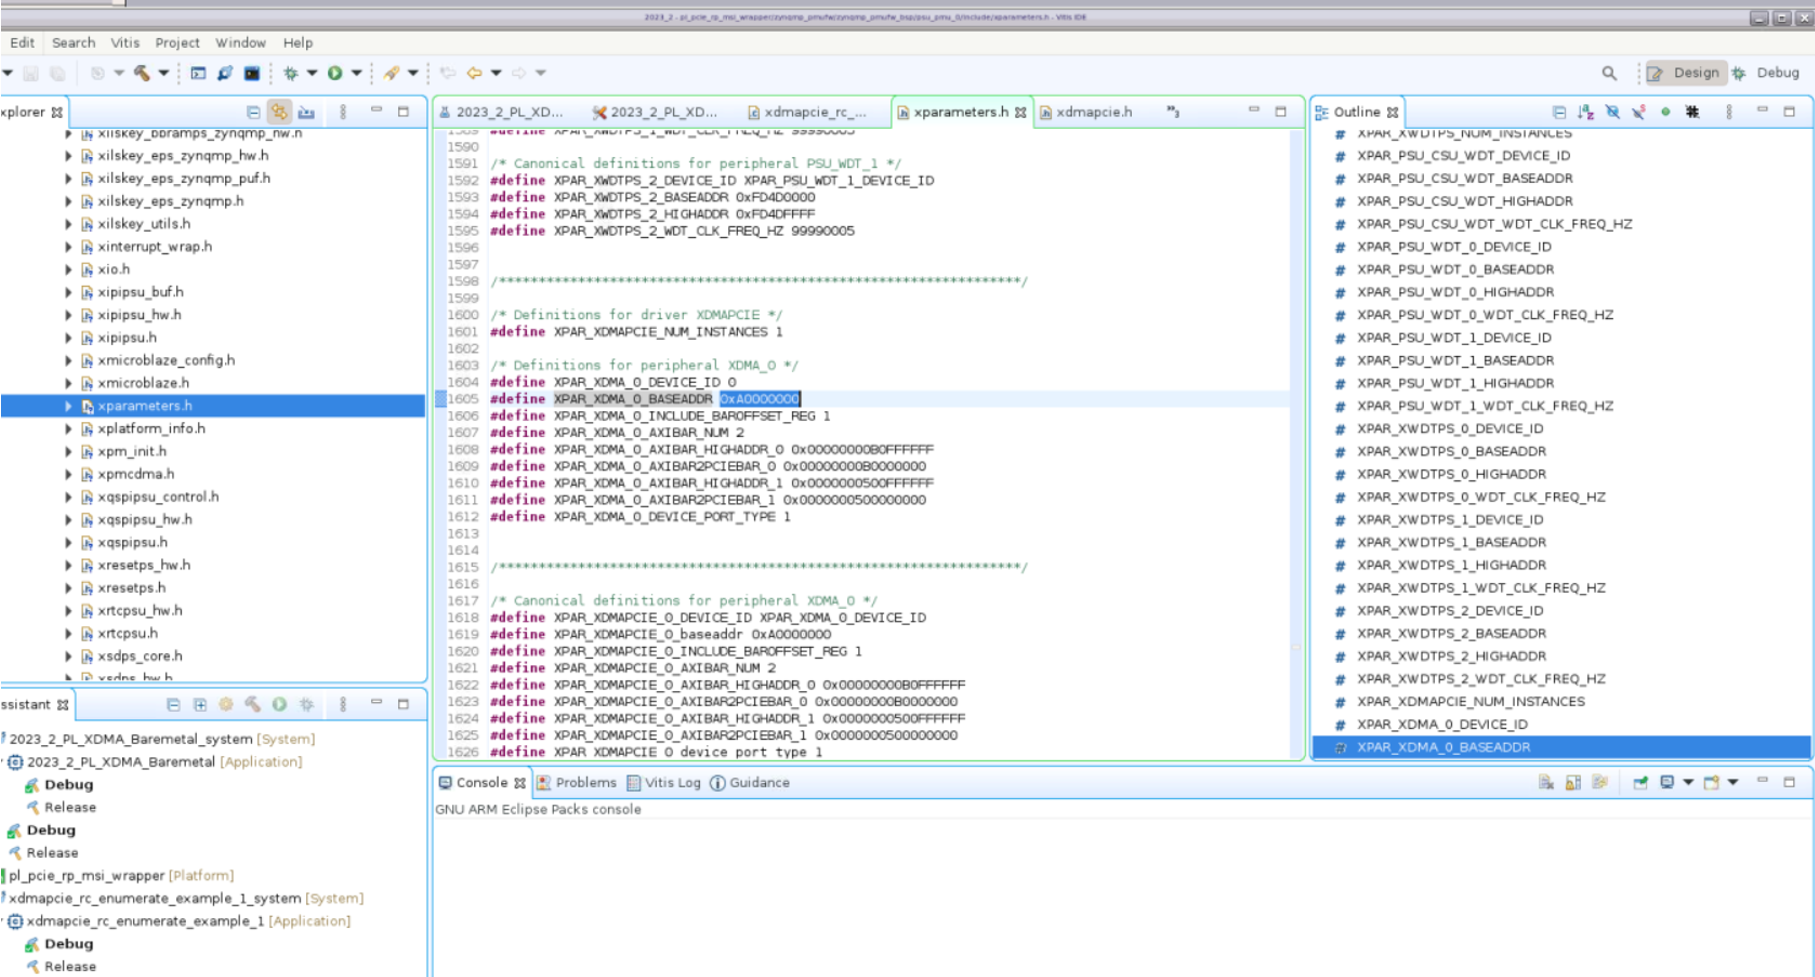The height and width of the screenshot is (977, 1815).
Task: Switch to the xdmapcie.h editor tab
Action: pos(1093,112)
